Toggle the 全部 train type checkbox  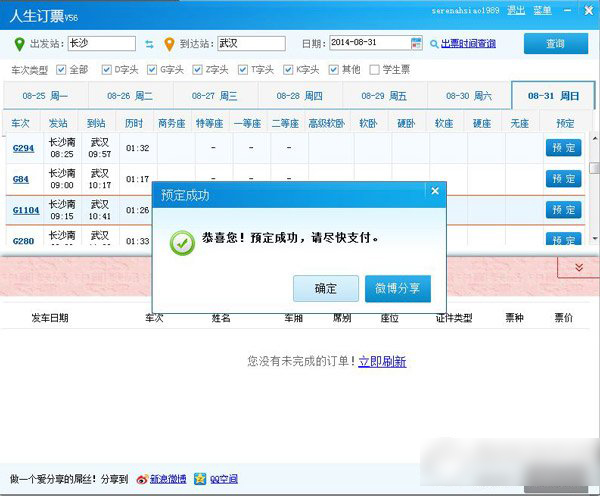pos(61,70)
